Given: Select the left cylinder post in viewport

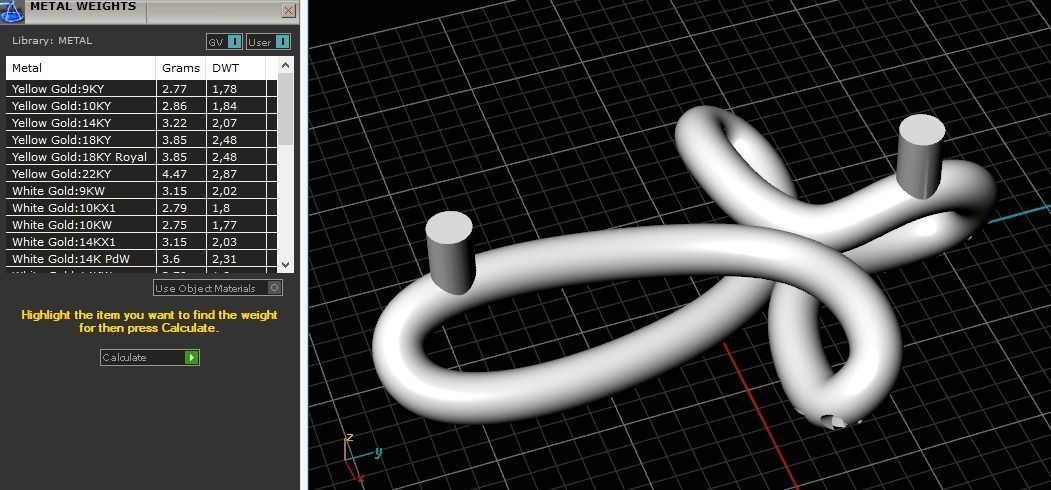Looking at the screenshot, I should [x=450, y=253].
